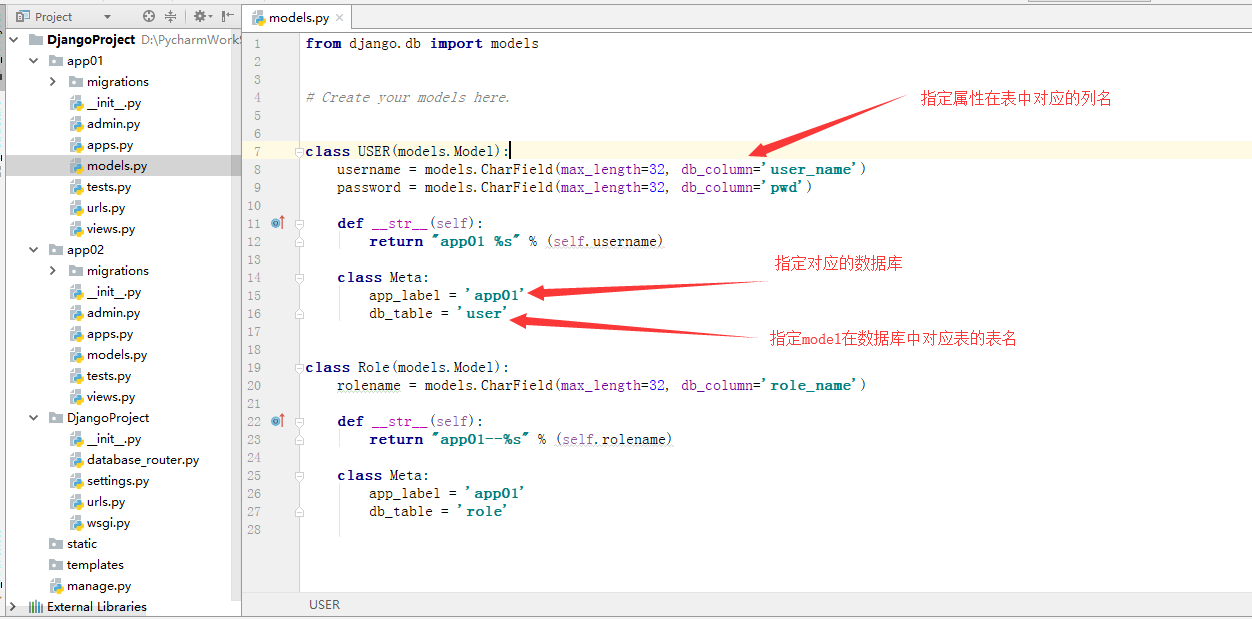Click Python file icon of app01 admin.py
Viewport: 1252px width, 619px height.
tap(76, 124)
